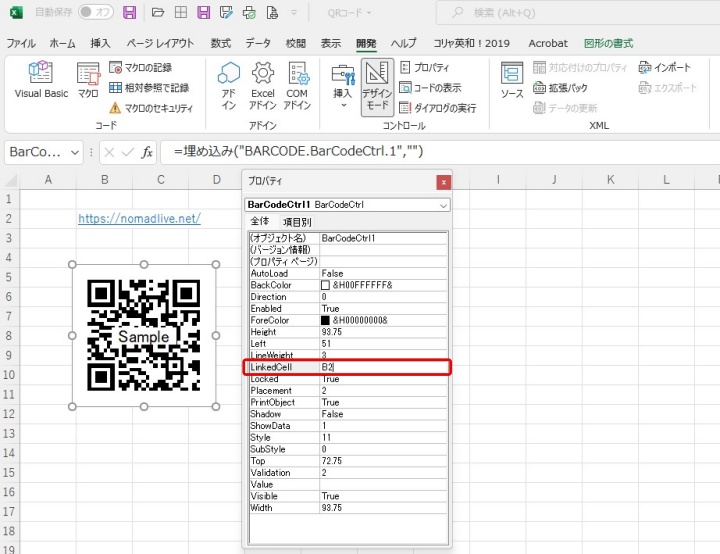The width and height of the screenshot is (720, 554).
Task: Open the Help (ヘルプ) tab
Action: [403, 43]
